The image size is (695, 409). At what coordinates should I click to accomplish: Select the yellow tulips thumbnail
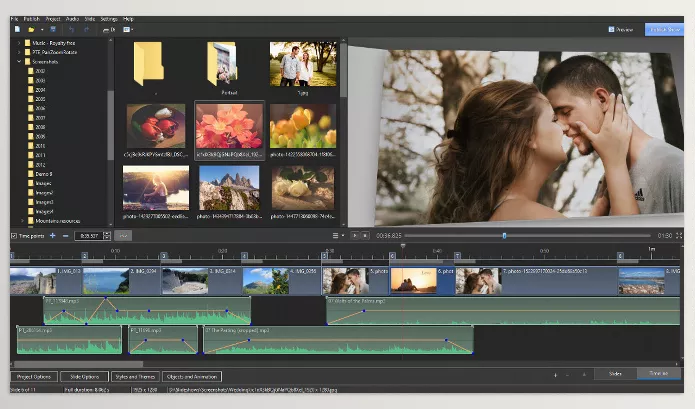click(303, 126)
